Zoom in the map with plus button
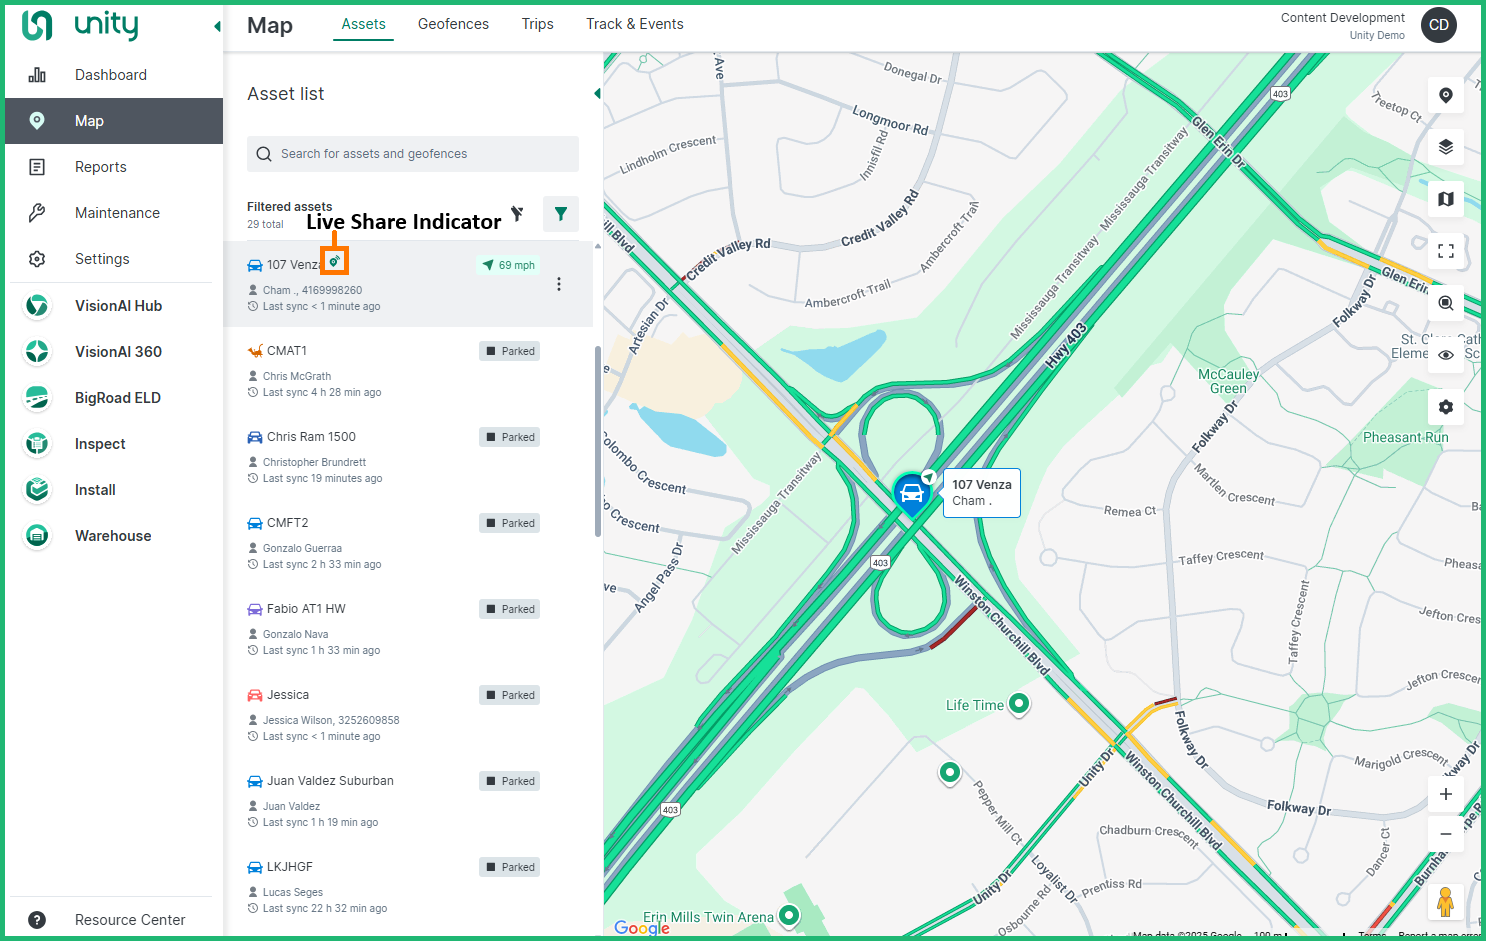1486x941 pixels. click(1445, 794)
